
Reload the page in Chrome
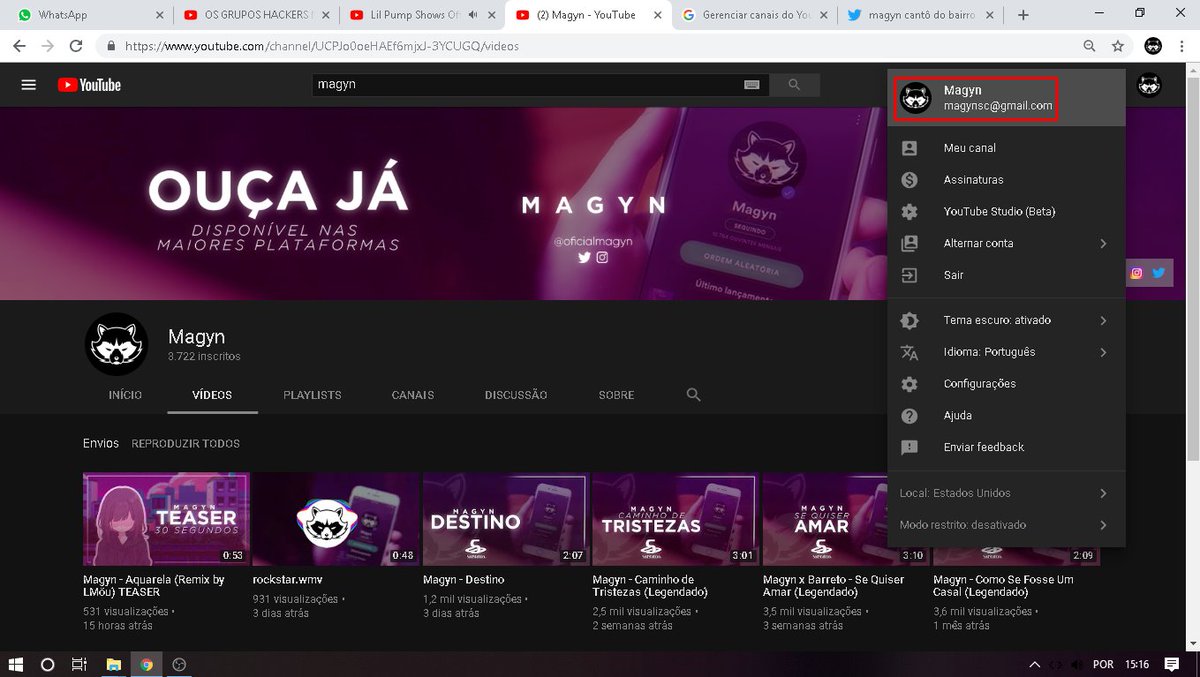coord(76,46)
